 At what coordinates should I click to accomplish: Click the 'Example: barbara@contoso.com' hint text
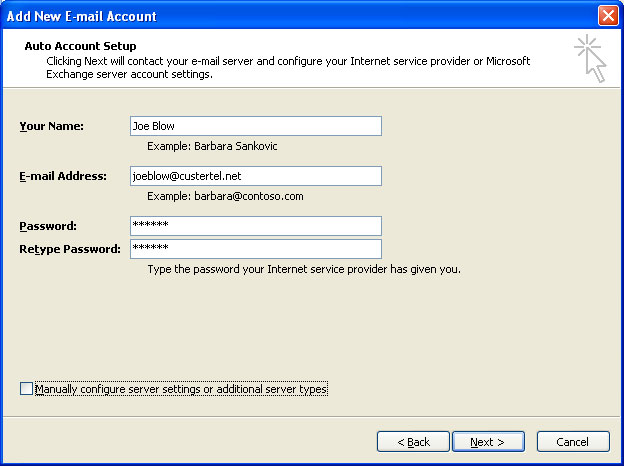click(225, 196)
